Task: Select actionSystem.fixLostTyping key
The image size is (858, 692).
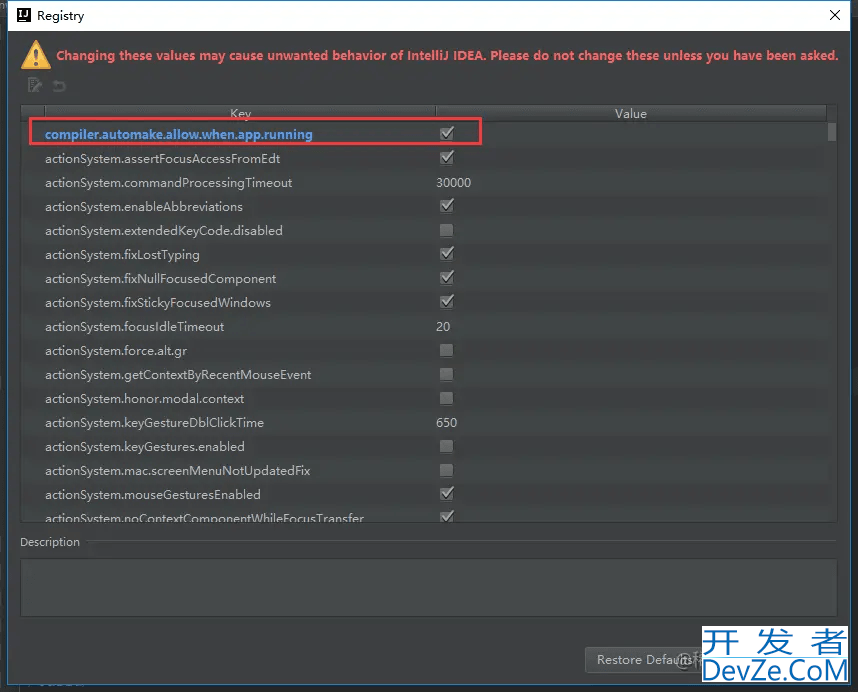Action: 122,255
